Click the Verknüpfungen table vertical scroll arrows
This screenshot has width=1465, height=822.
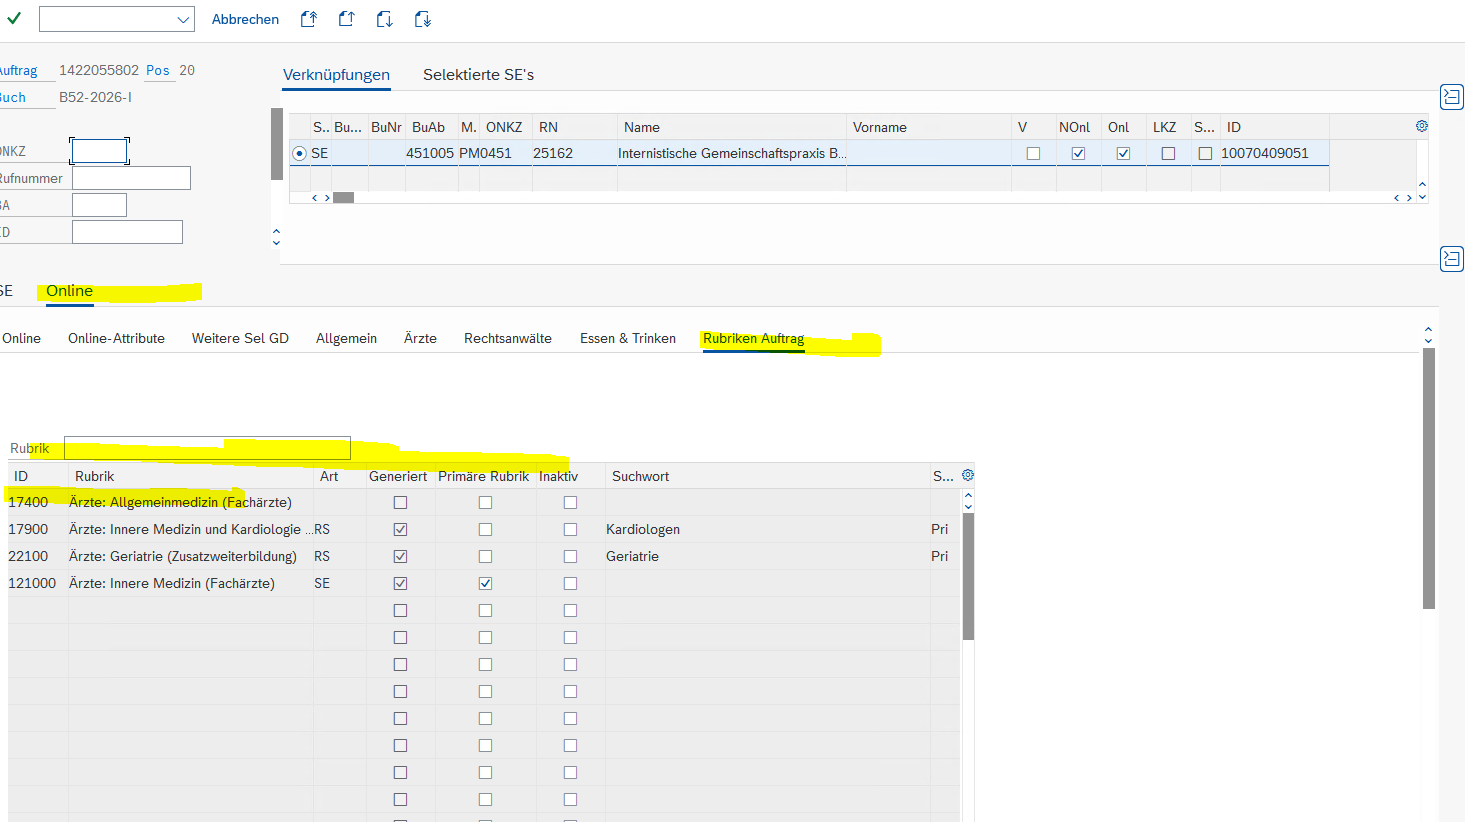1422,190
